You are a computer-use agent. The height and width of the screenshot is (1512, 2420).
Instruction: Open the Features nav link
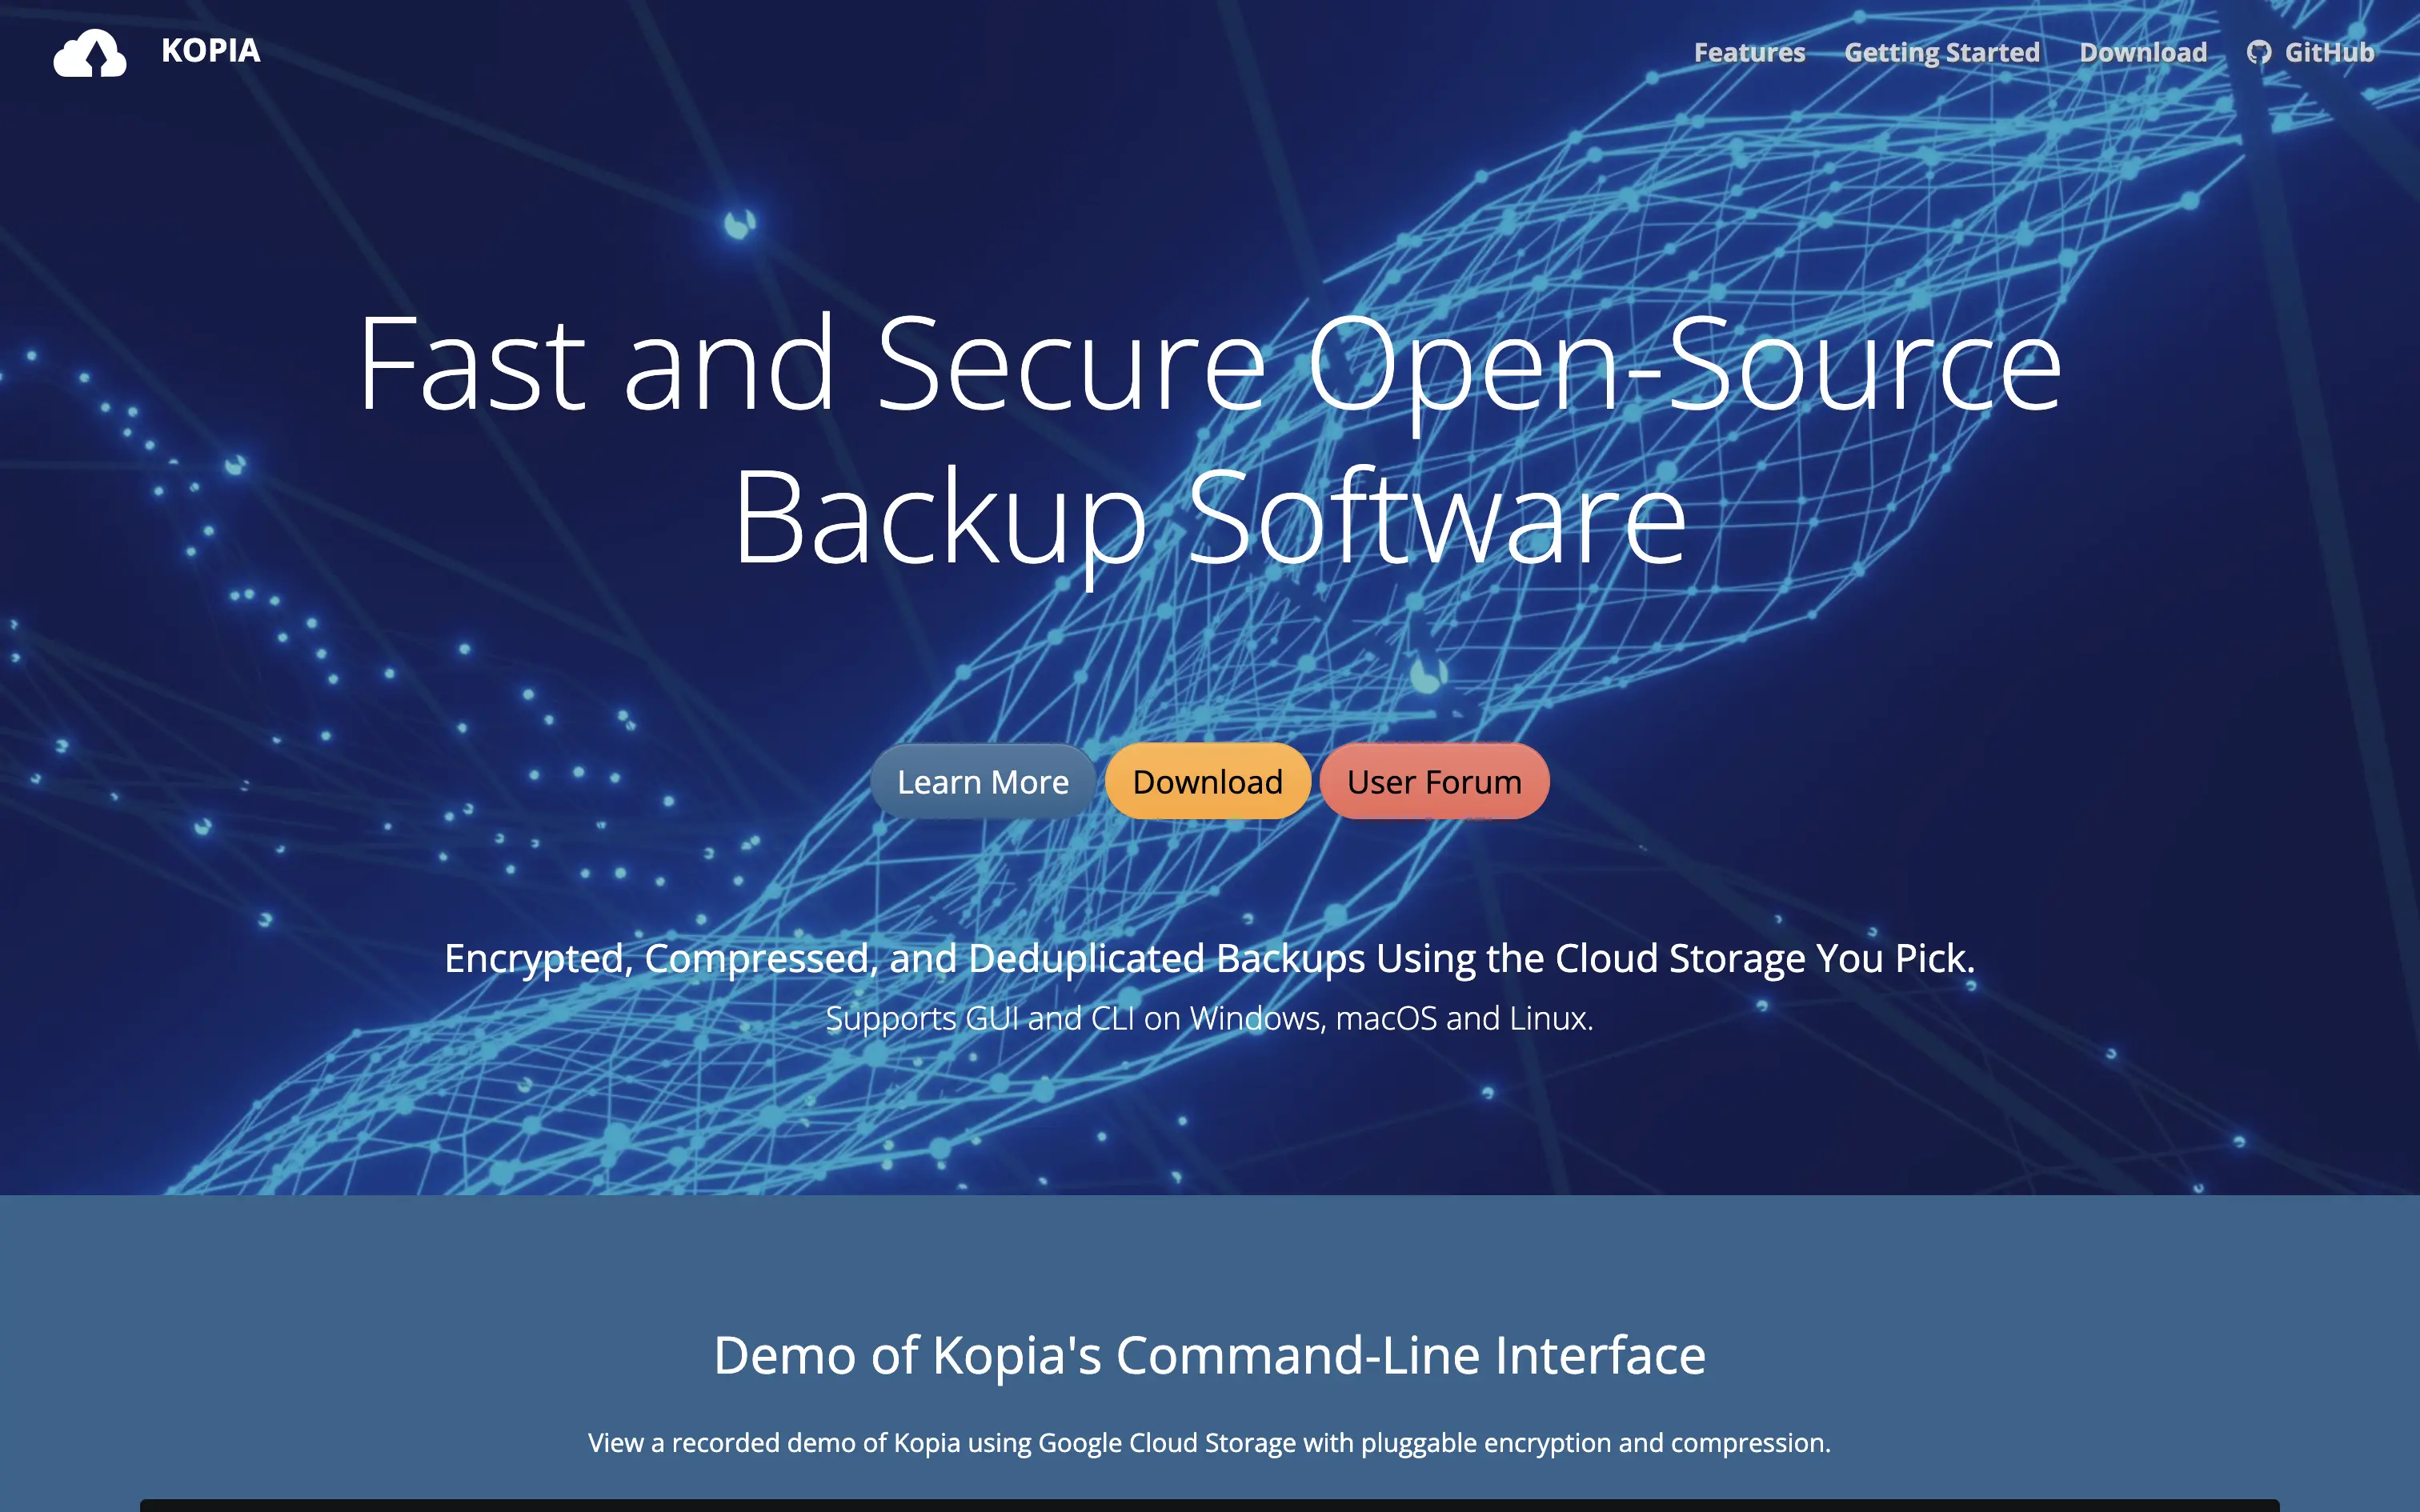point(1749,52)
